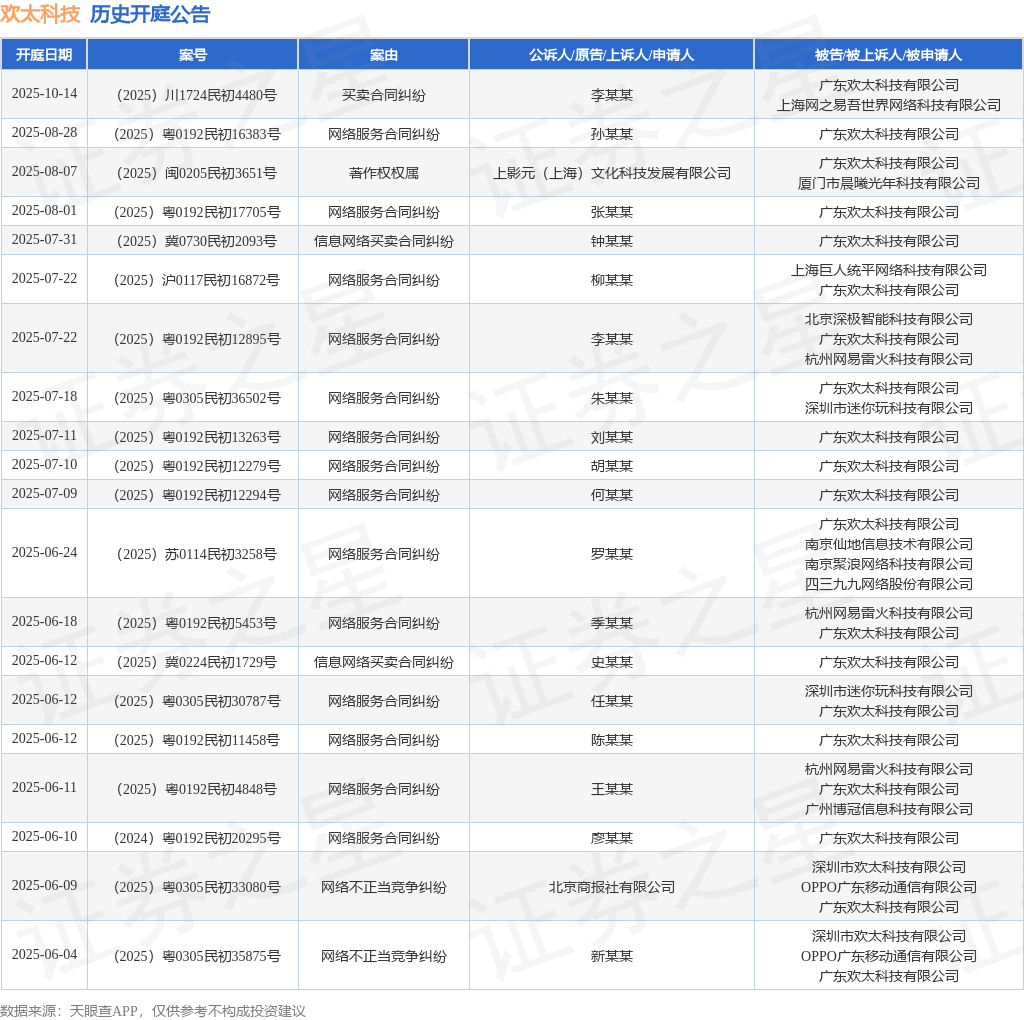Select case number 粤0305民初30787号
The width and height of the screenshot is (1024, 1020).
pos(197,701)
